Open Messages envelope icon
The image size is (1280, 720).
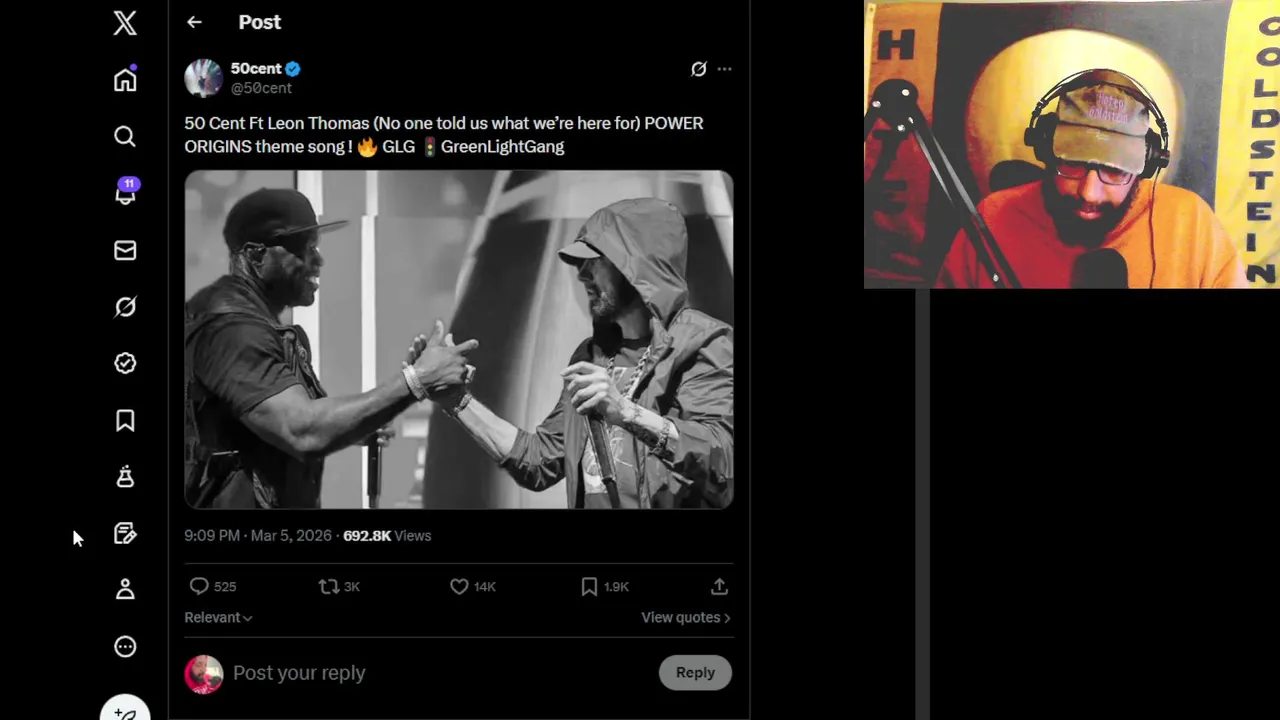(125, 250)
